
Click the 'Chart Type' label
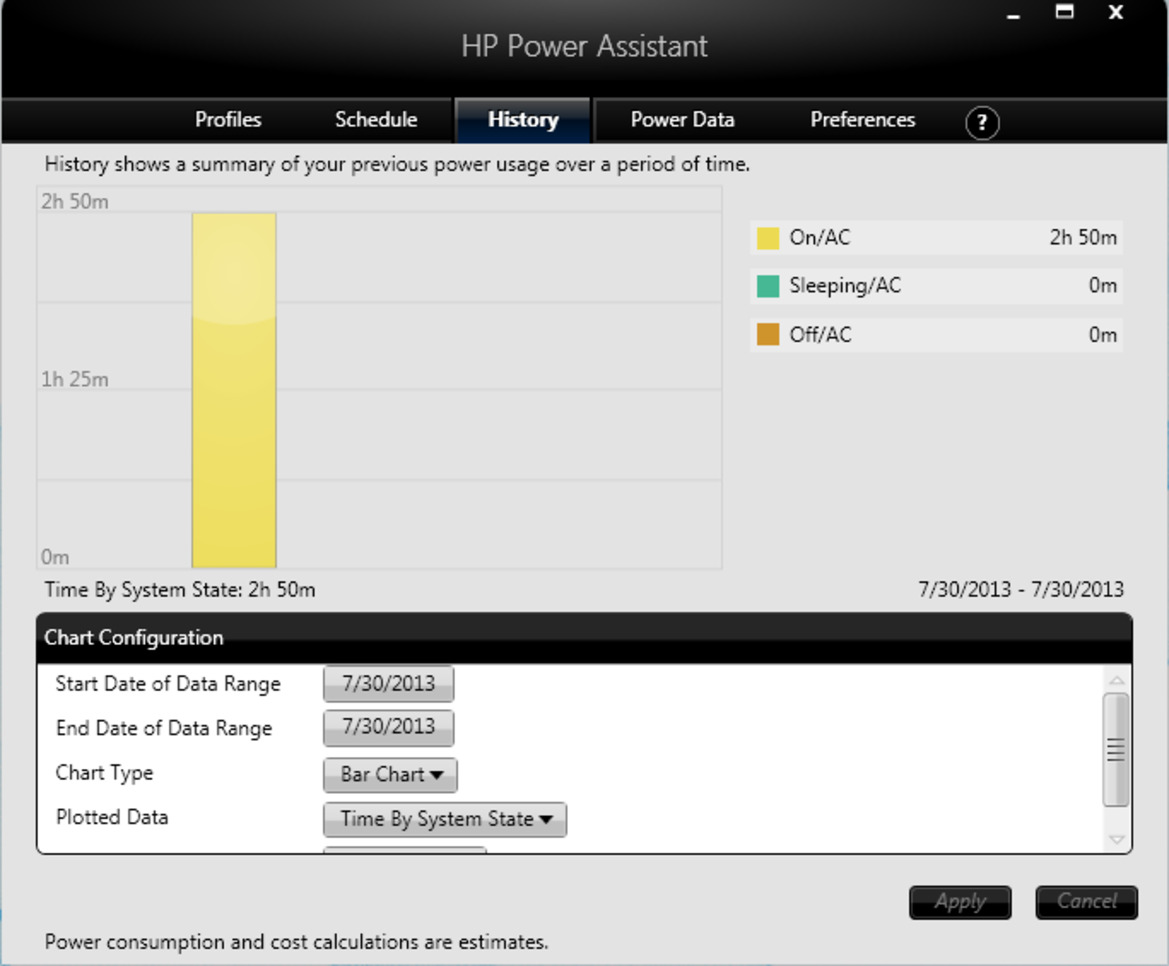[104, 773]
